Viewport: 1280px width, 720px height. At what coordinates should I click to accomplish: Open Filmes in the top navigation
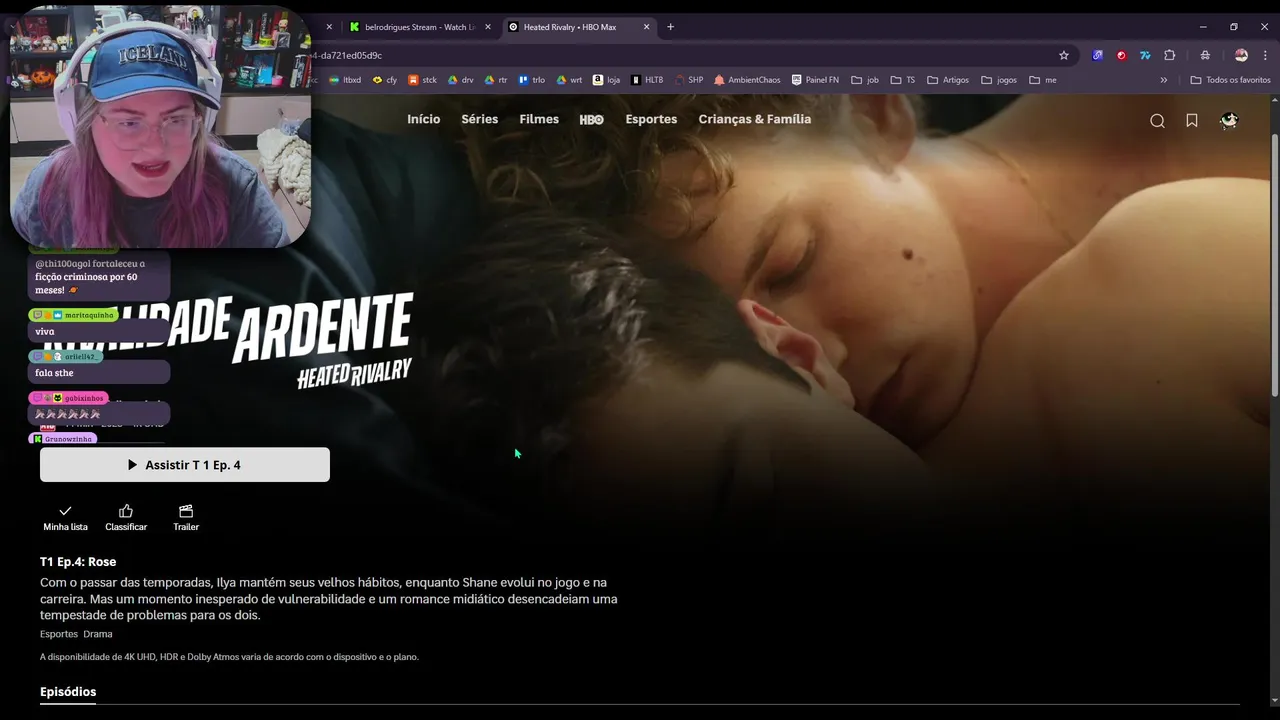coord(539,119)
